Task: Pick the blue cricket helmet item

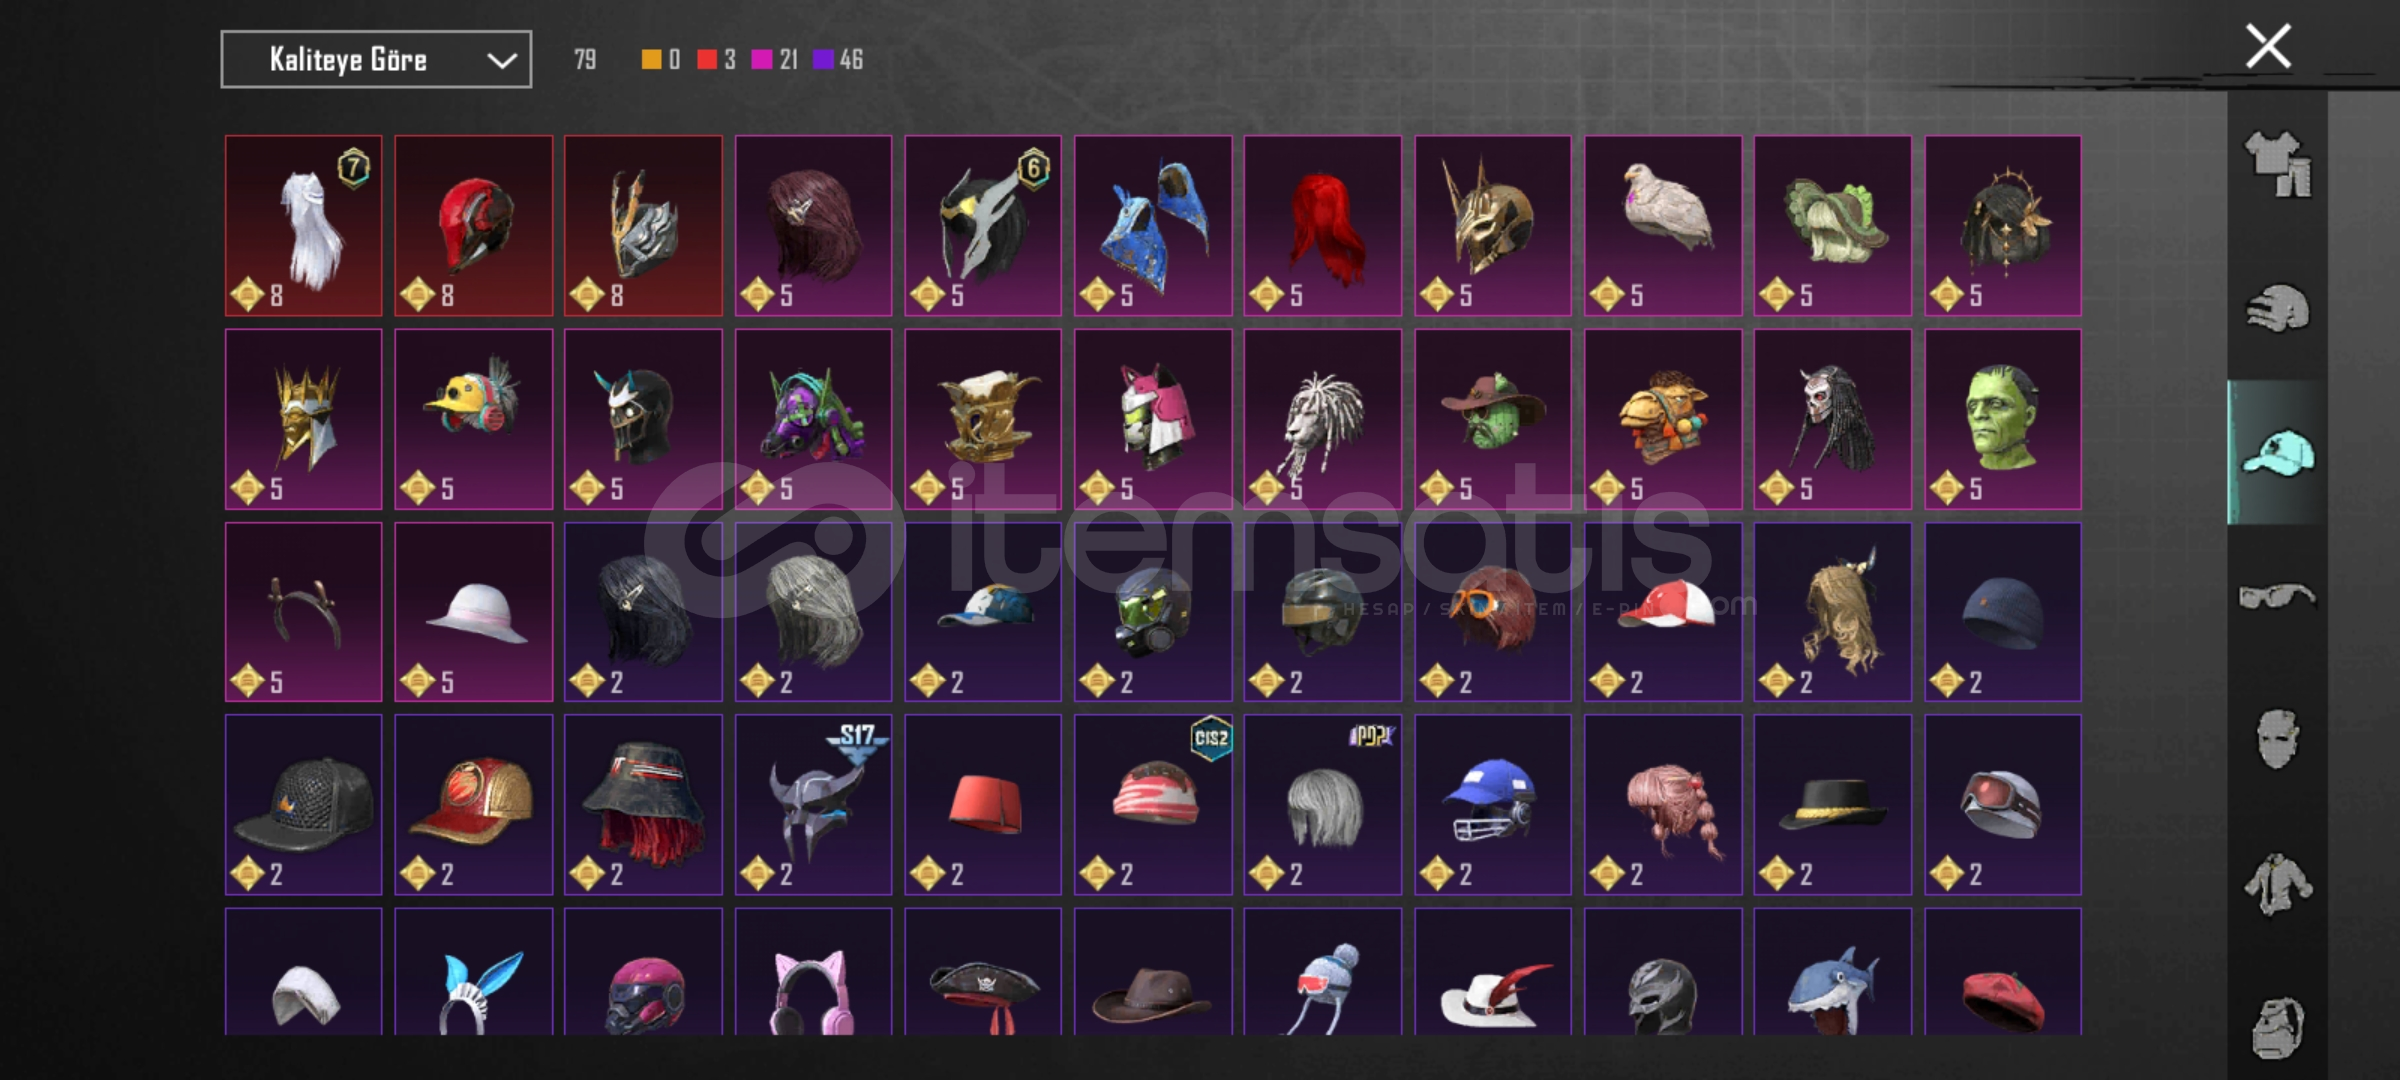Action: 1493,804
